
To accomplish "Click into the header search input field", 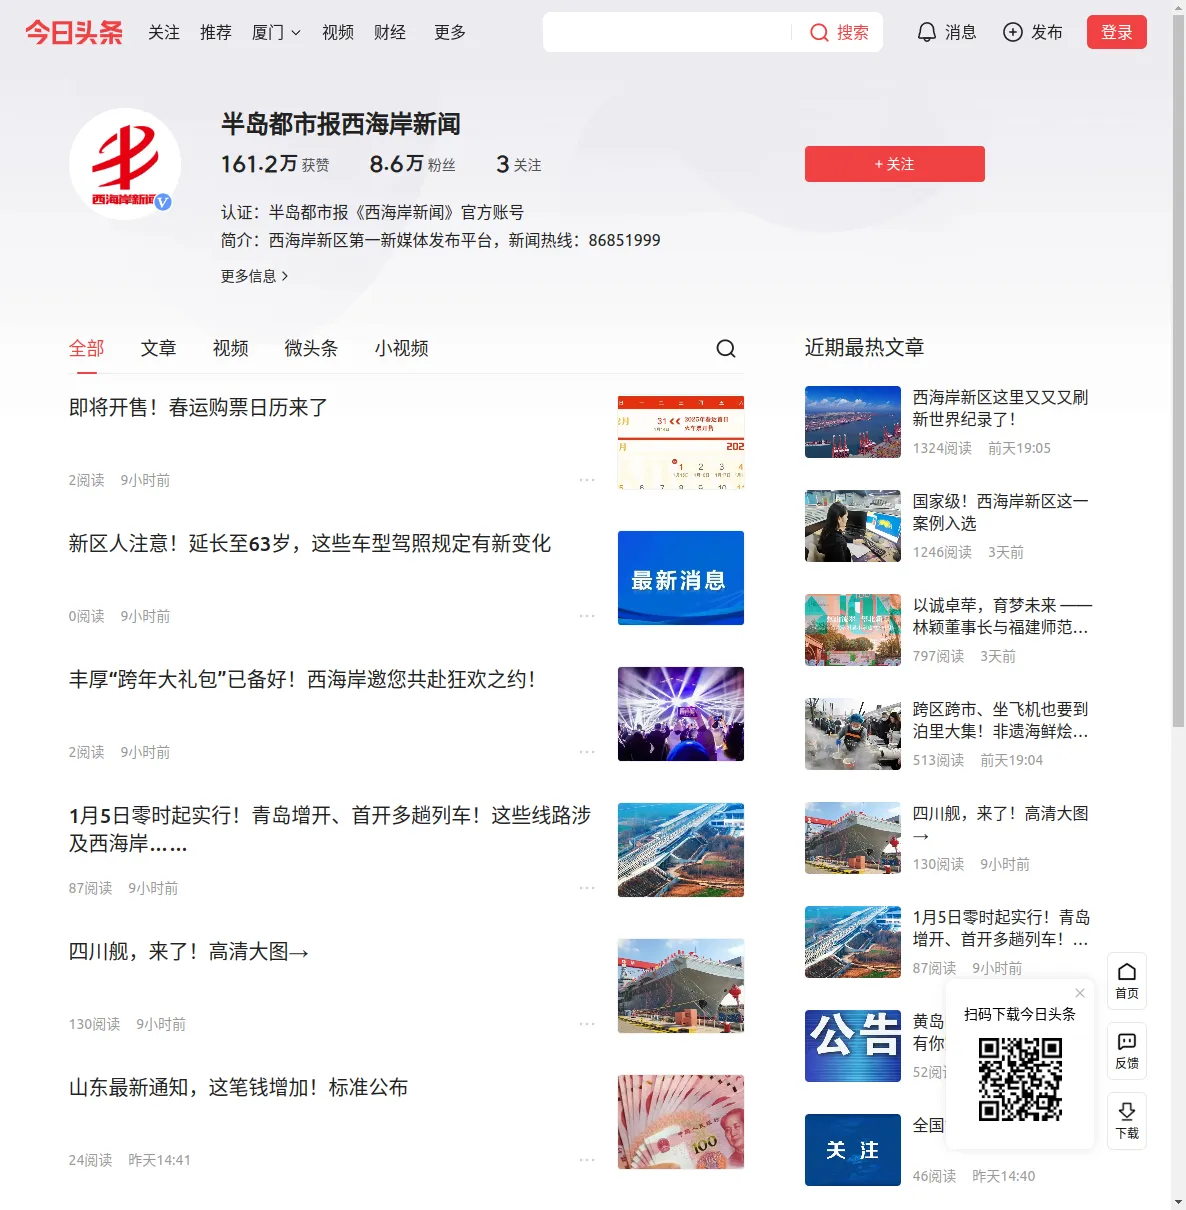I will 668,32.
